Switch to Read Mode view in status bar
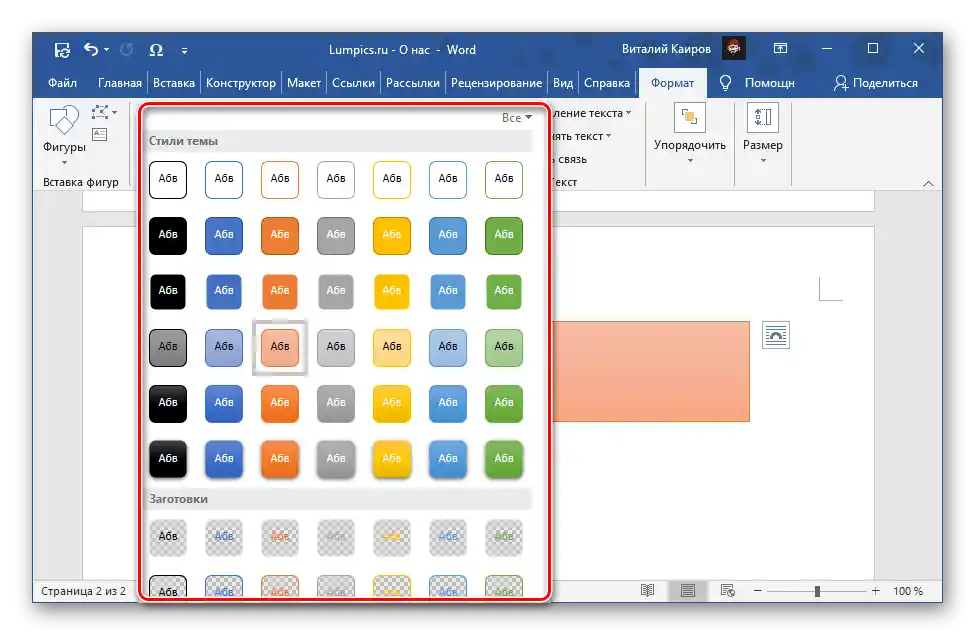975x635 pixels. [x=647, y=590]
